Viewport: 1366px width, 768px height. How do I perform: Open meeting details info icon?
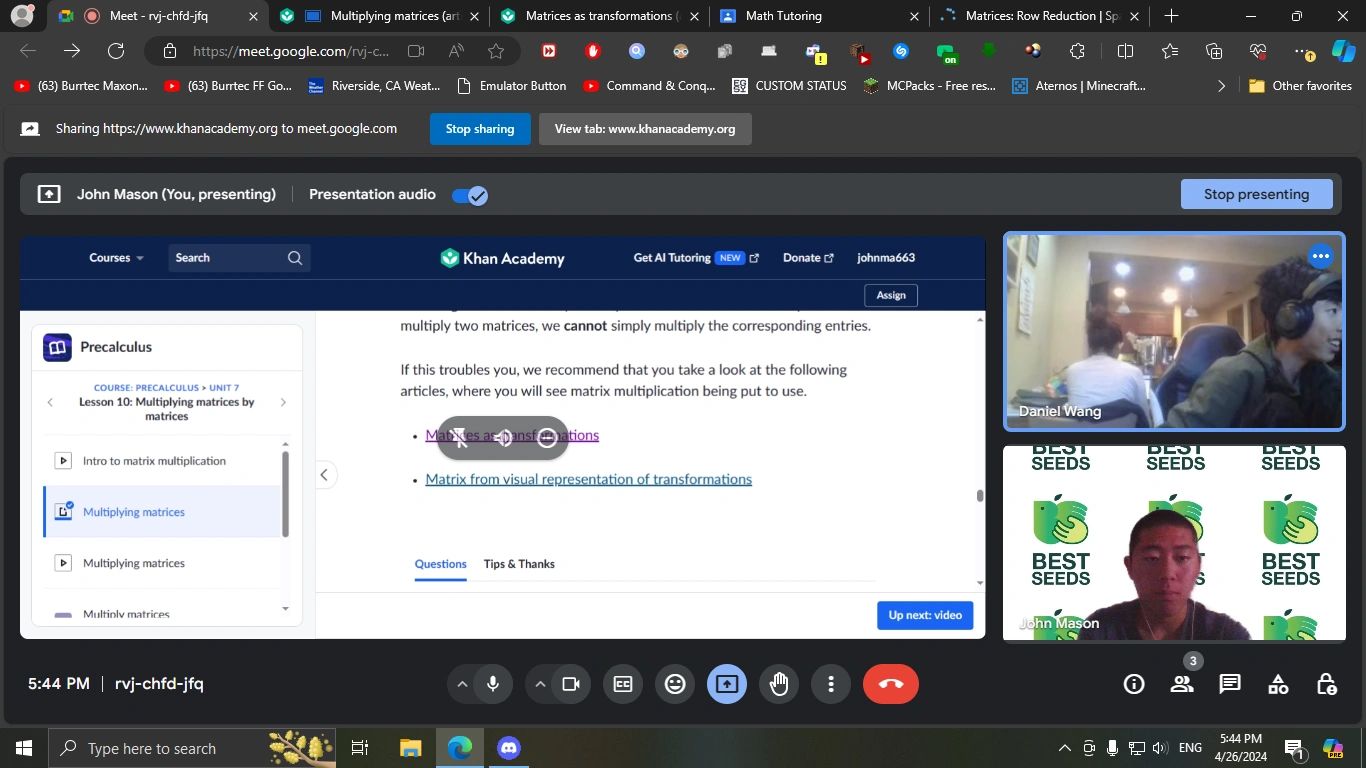click(x=1134, y=684)
